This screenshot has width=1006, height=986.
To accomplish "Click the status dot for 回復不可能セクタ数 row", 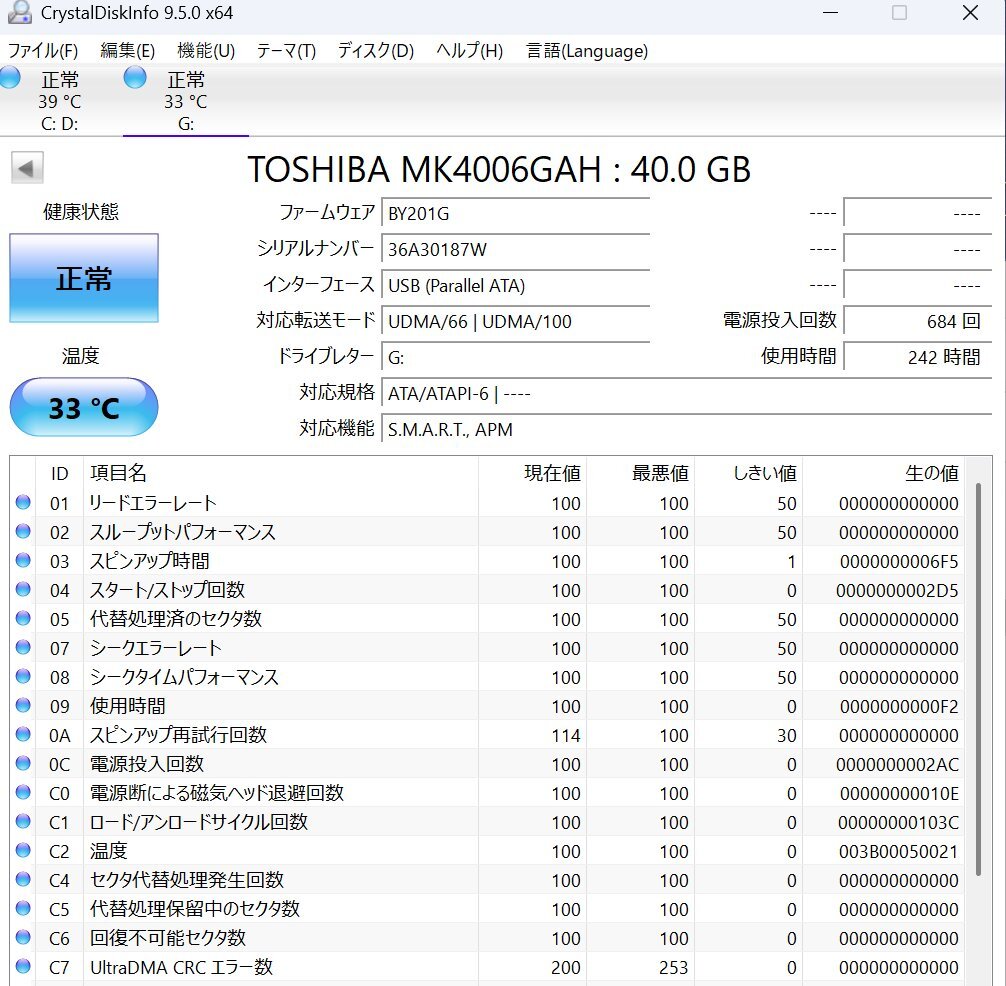I will click(23, 937).
